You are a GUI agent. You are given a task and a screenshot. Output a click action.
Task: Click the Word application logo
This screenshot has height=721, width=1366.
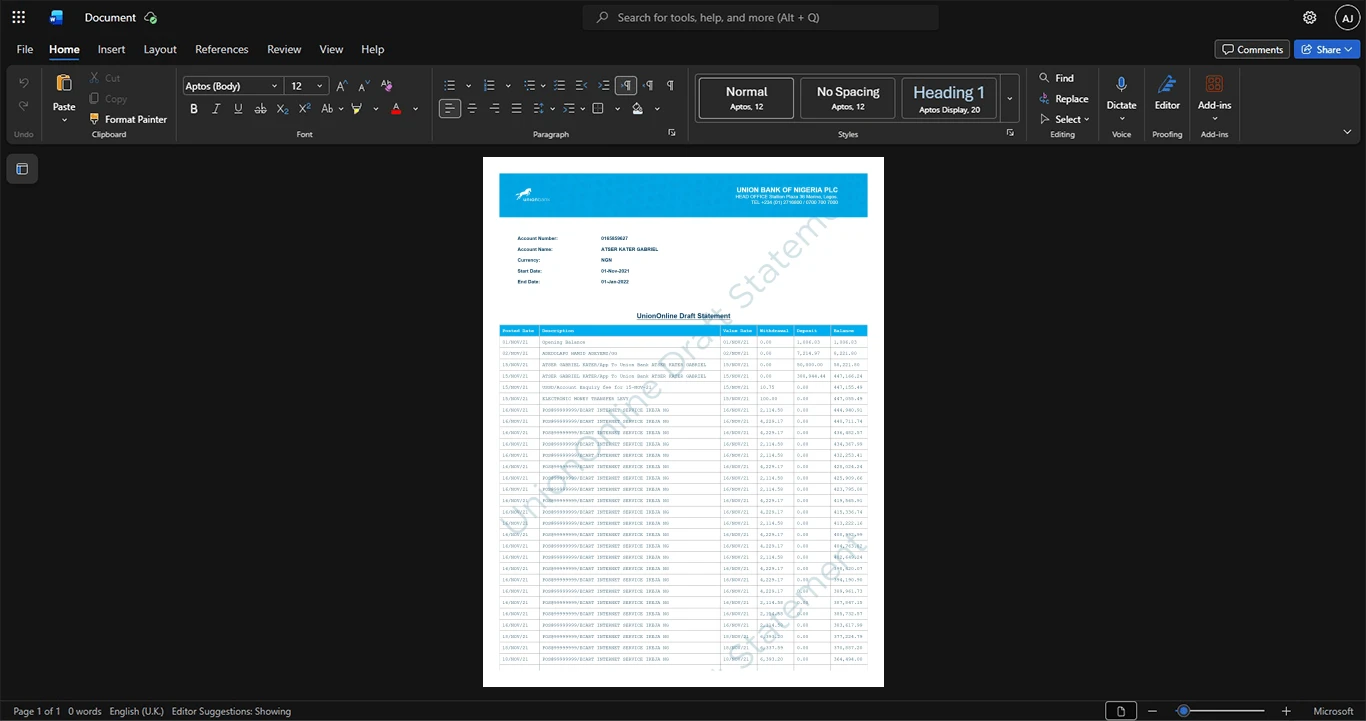click(56, 17)
